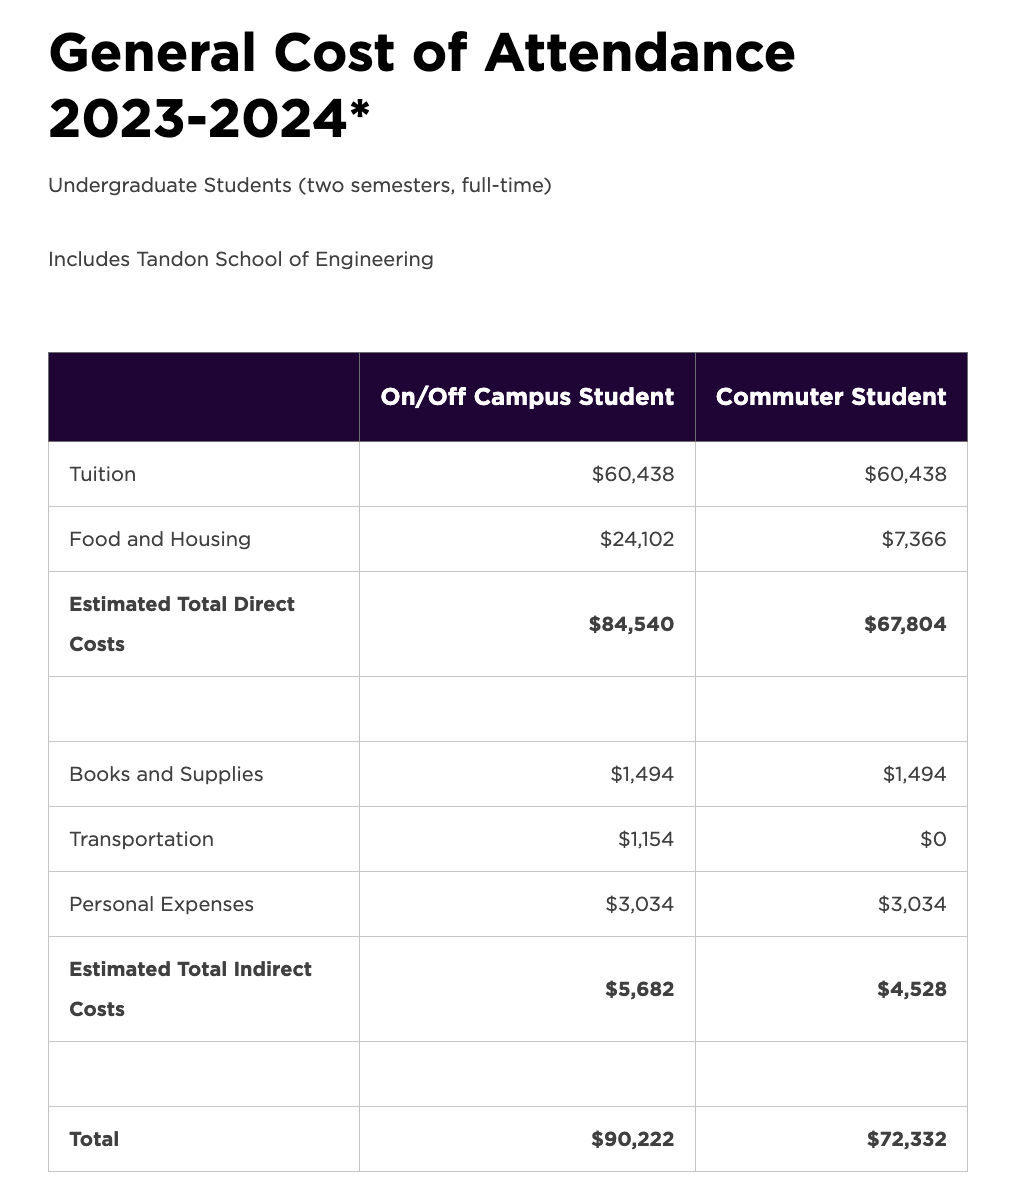Click the Undergraduate Students subtitle text
The height and width of the screenshot is (1196, 1024).
click(x=299, y=185)
